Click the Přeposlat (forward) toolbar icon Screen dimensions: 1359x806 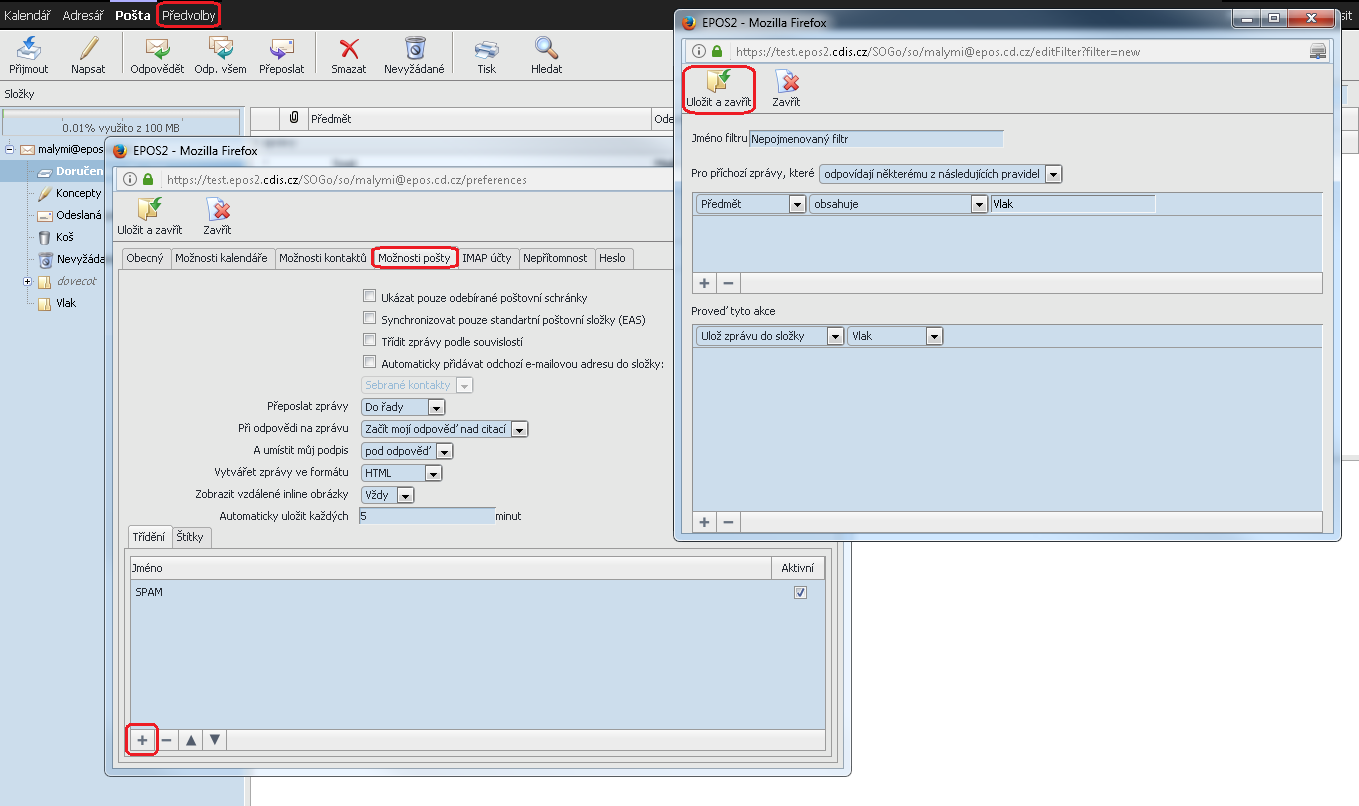click(x=281, y=48)
